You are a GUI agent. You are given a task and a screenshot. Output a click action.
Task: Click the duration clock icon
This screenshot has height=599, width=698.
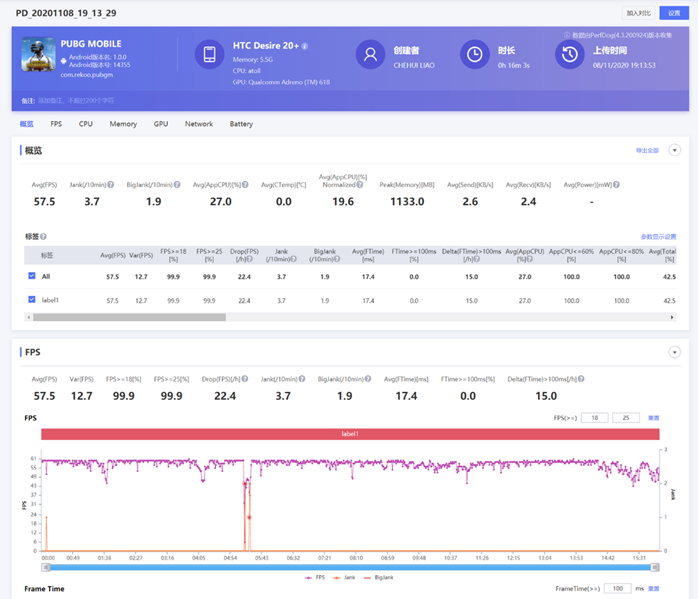coord(474,54)
